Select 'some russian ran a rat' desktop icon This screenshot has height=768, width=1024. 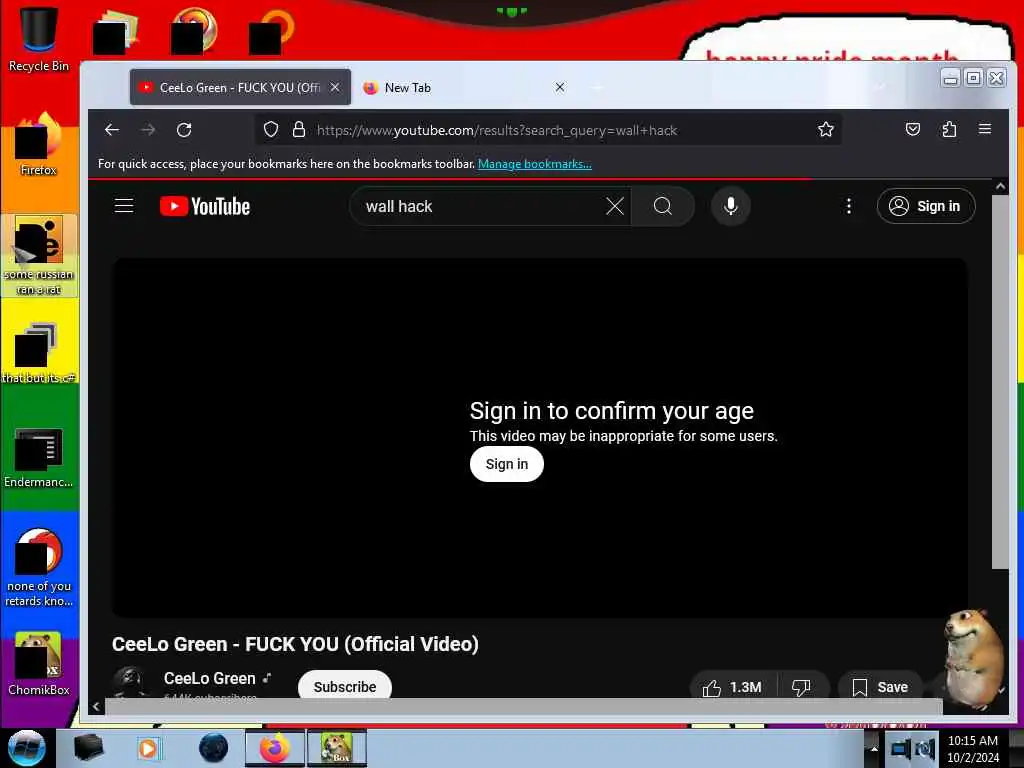(39, 256)
